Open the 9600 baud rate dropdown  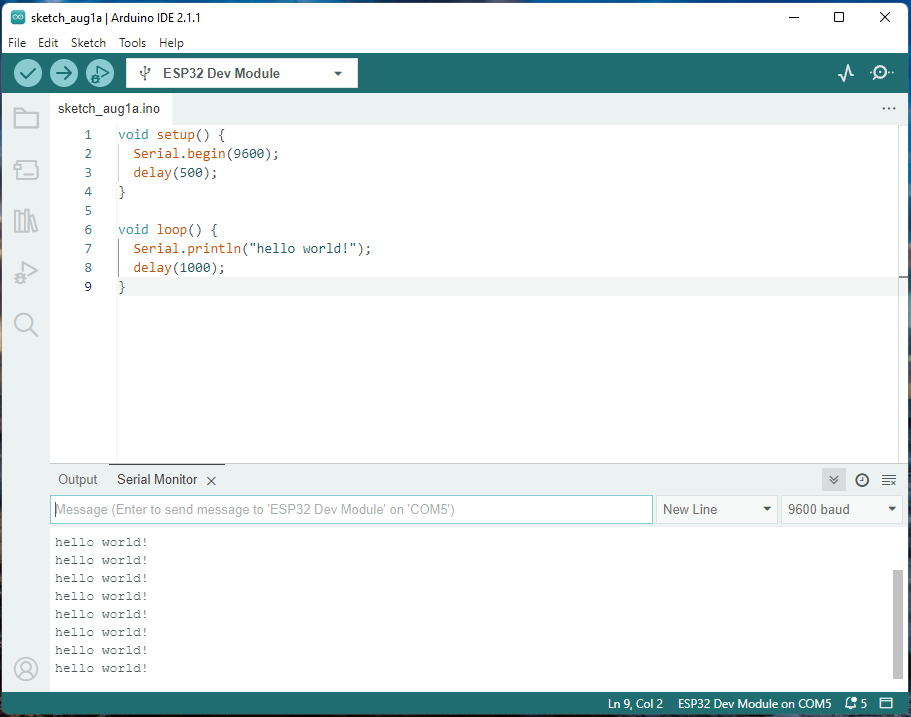click(843, 509)
